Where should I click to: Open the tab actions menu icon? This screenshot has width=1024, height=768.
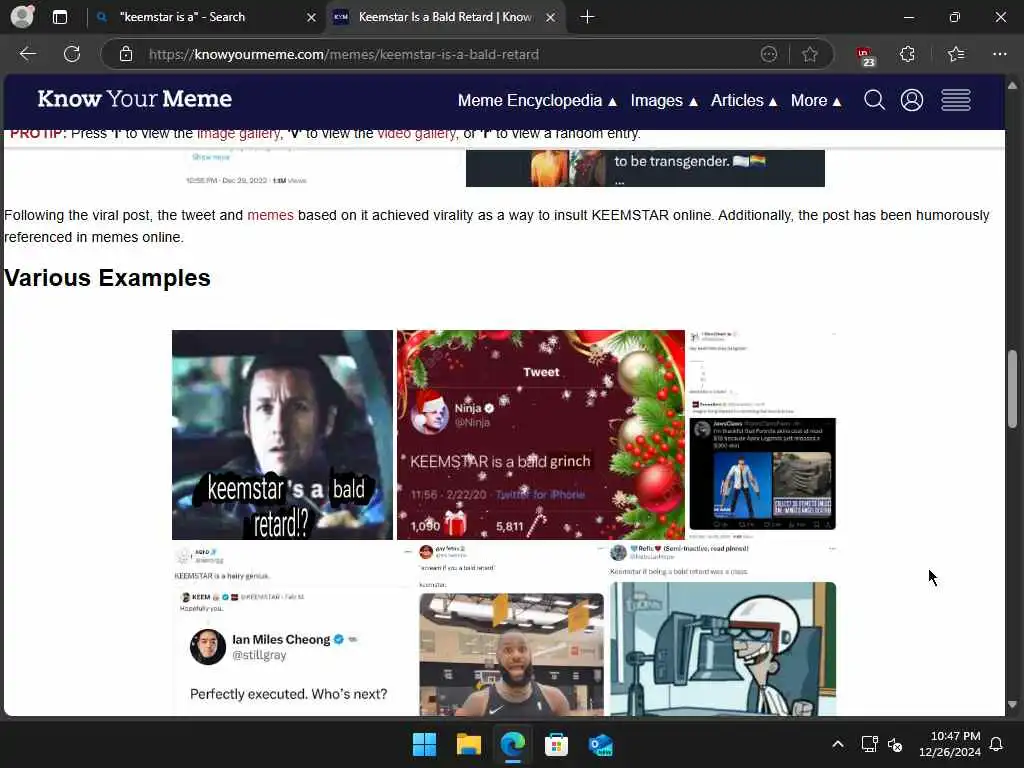[60, 17]
